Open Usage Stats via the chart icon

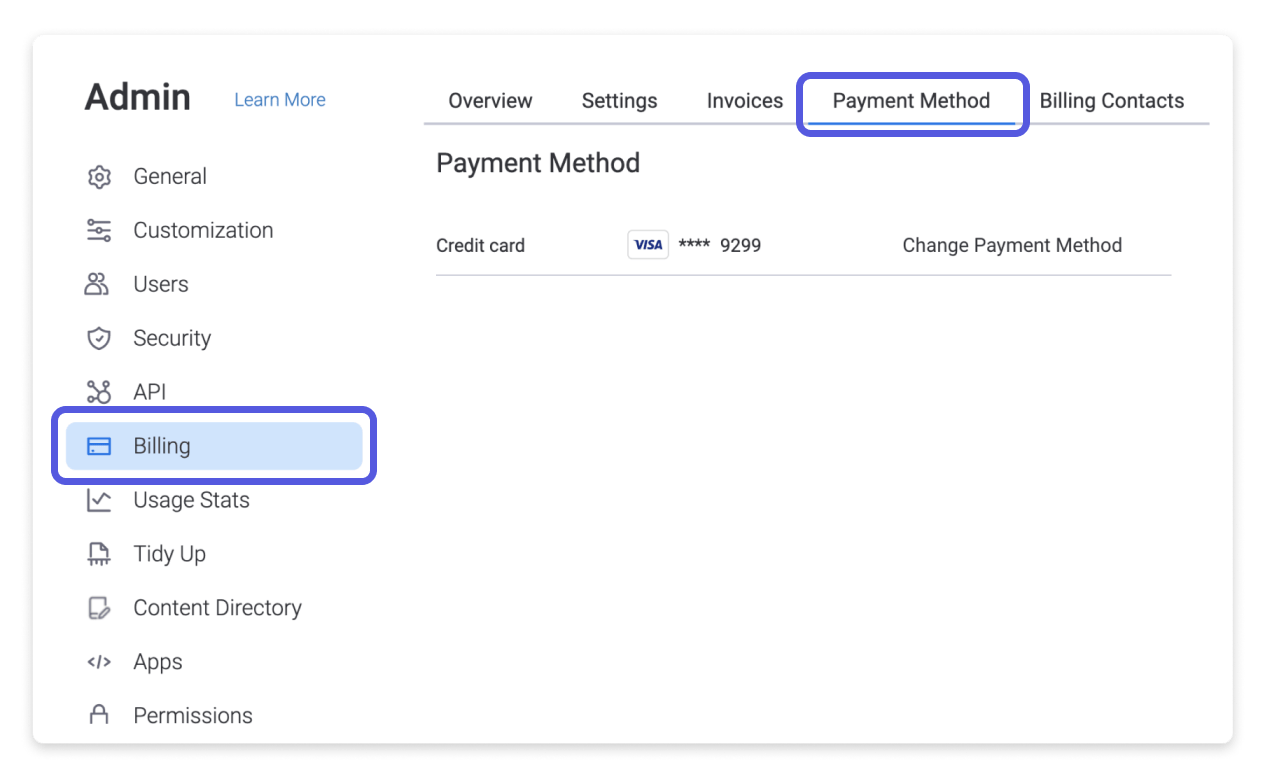[x=99, y=500]
